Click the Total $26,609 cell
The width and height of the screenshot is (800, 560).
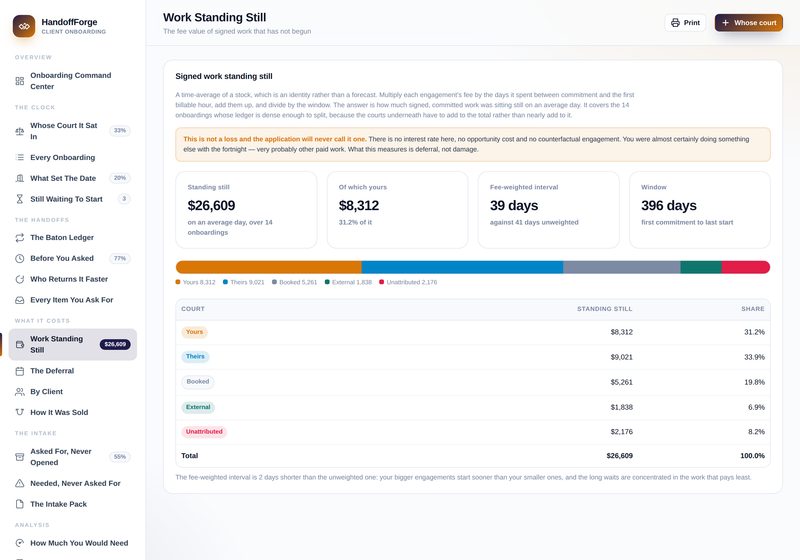pos(619,456)
